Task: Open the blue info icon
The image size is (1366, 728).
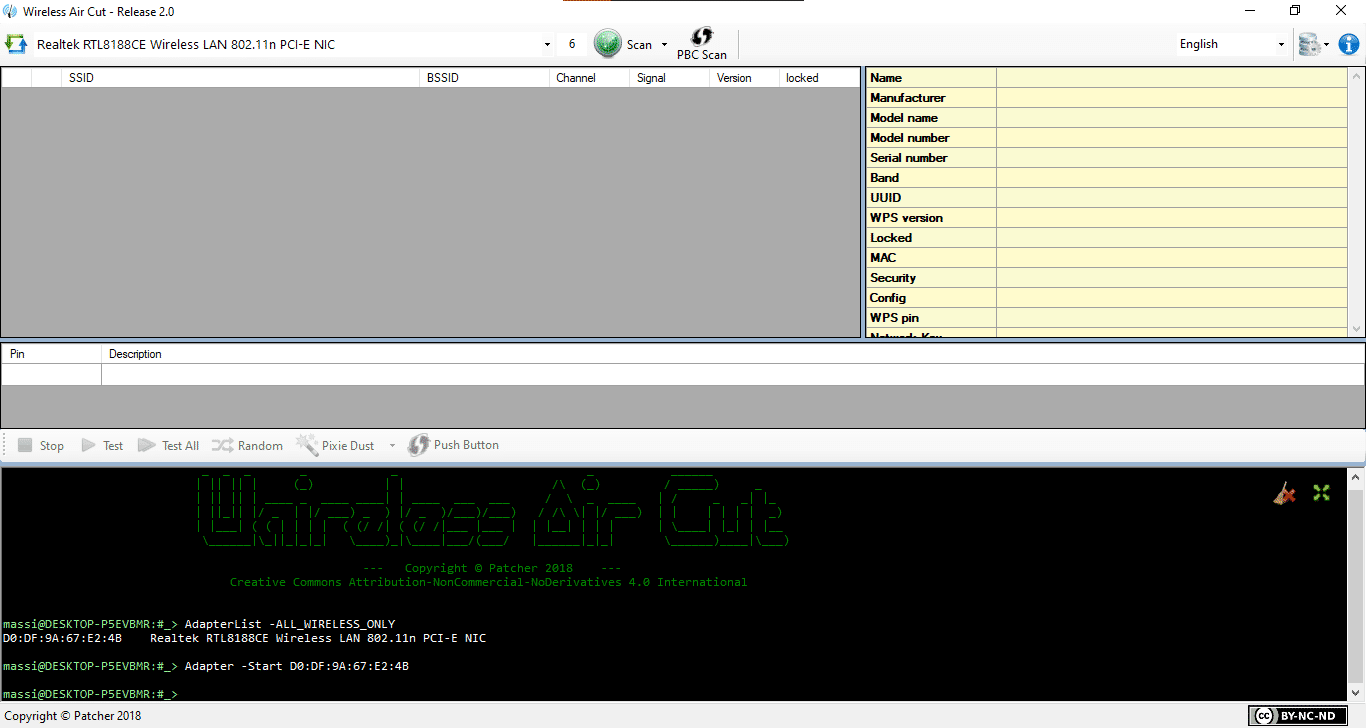Action: pyautogui.click(x=1349, y=44)
